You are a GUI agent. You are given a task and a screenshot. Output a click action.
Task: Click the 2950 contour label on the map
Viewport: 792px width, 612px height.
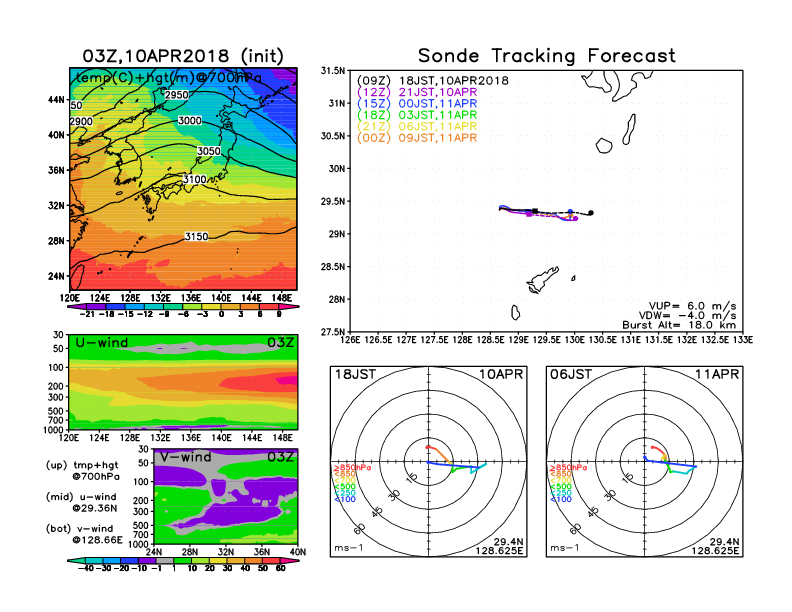176,95
